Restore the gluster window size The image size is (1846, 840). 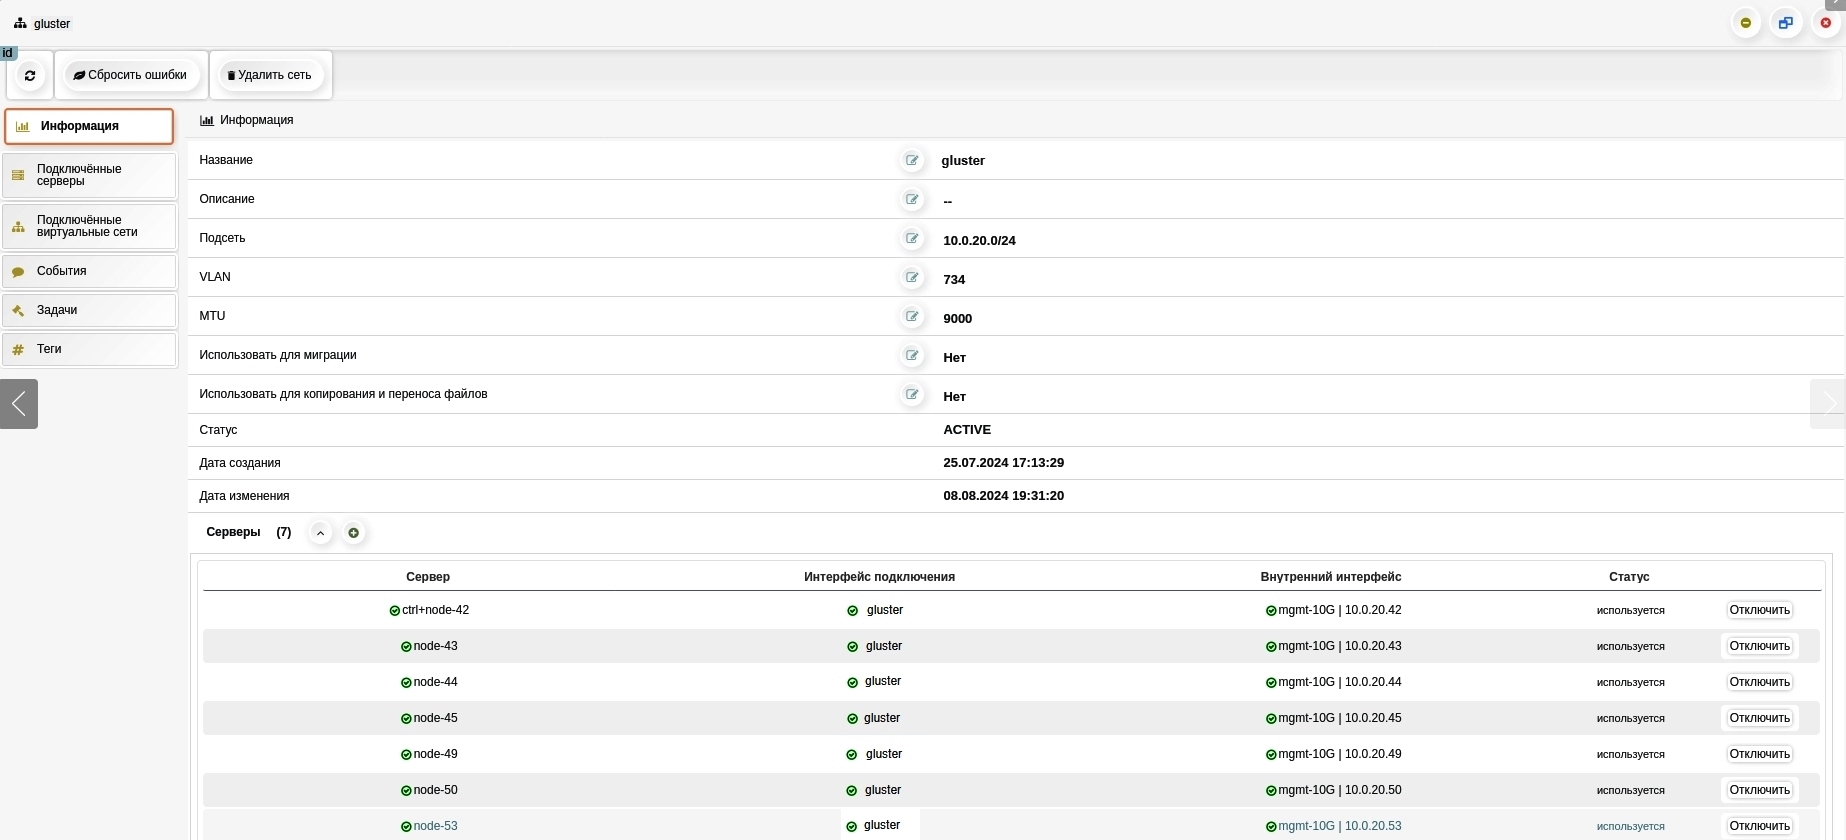(x=1786, y=23)
